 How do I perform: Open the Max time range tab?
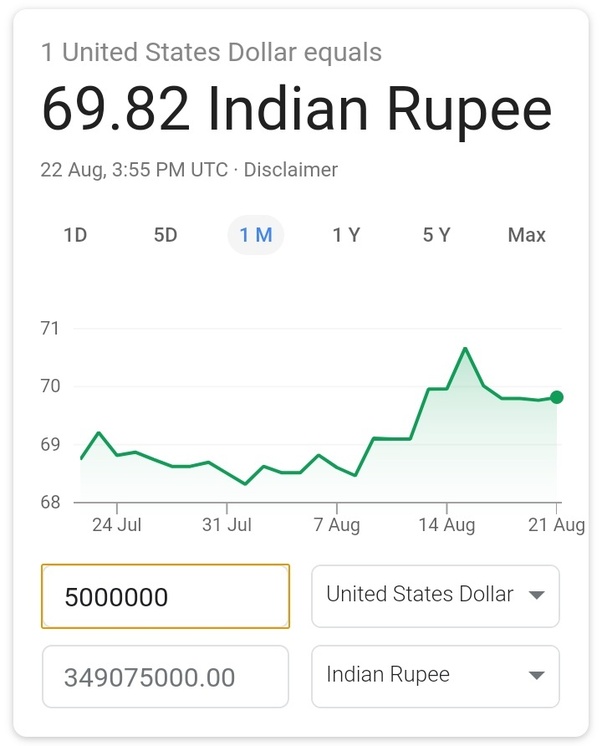click(526, 235)
